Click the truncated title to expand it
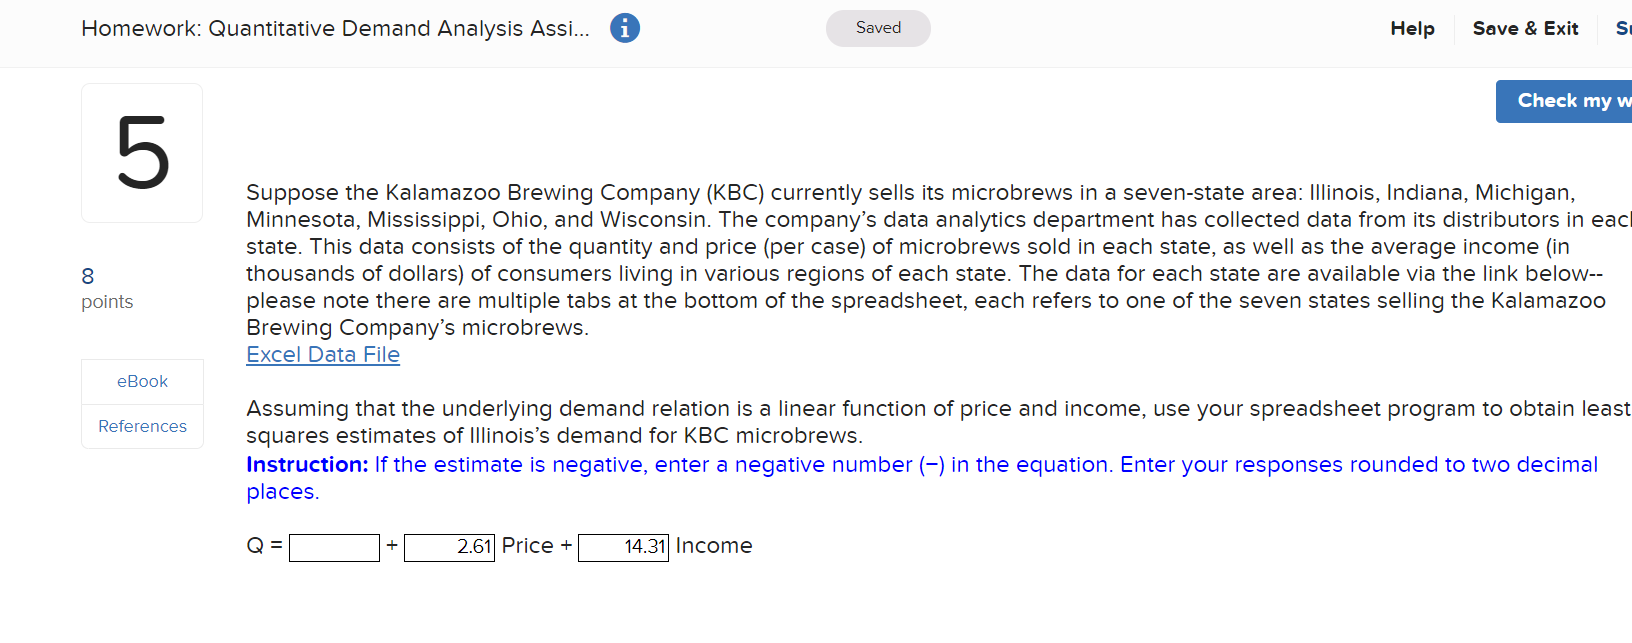The width and height of the screenshot is (1632, 643). pos(336,28)
